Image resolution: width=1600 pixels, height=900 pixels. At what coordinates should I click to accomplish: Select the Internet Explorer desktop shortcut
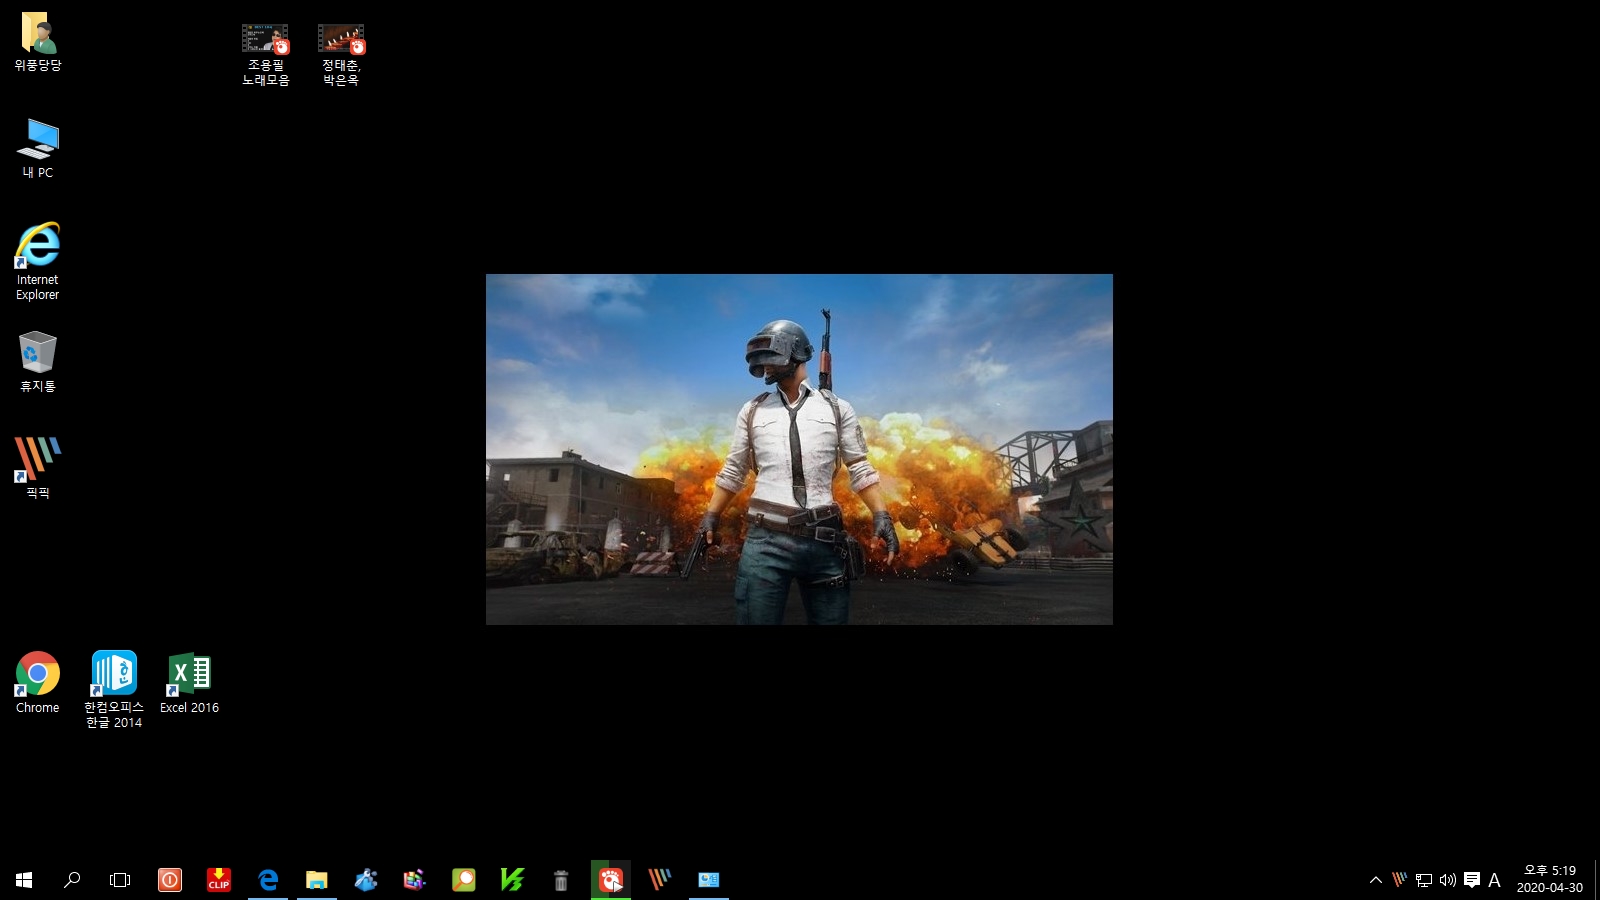(38, 261)
